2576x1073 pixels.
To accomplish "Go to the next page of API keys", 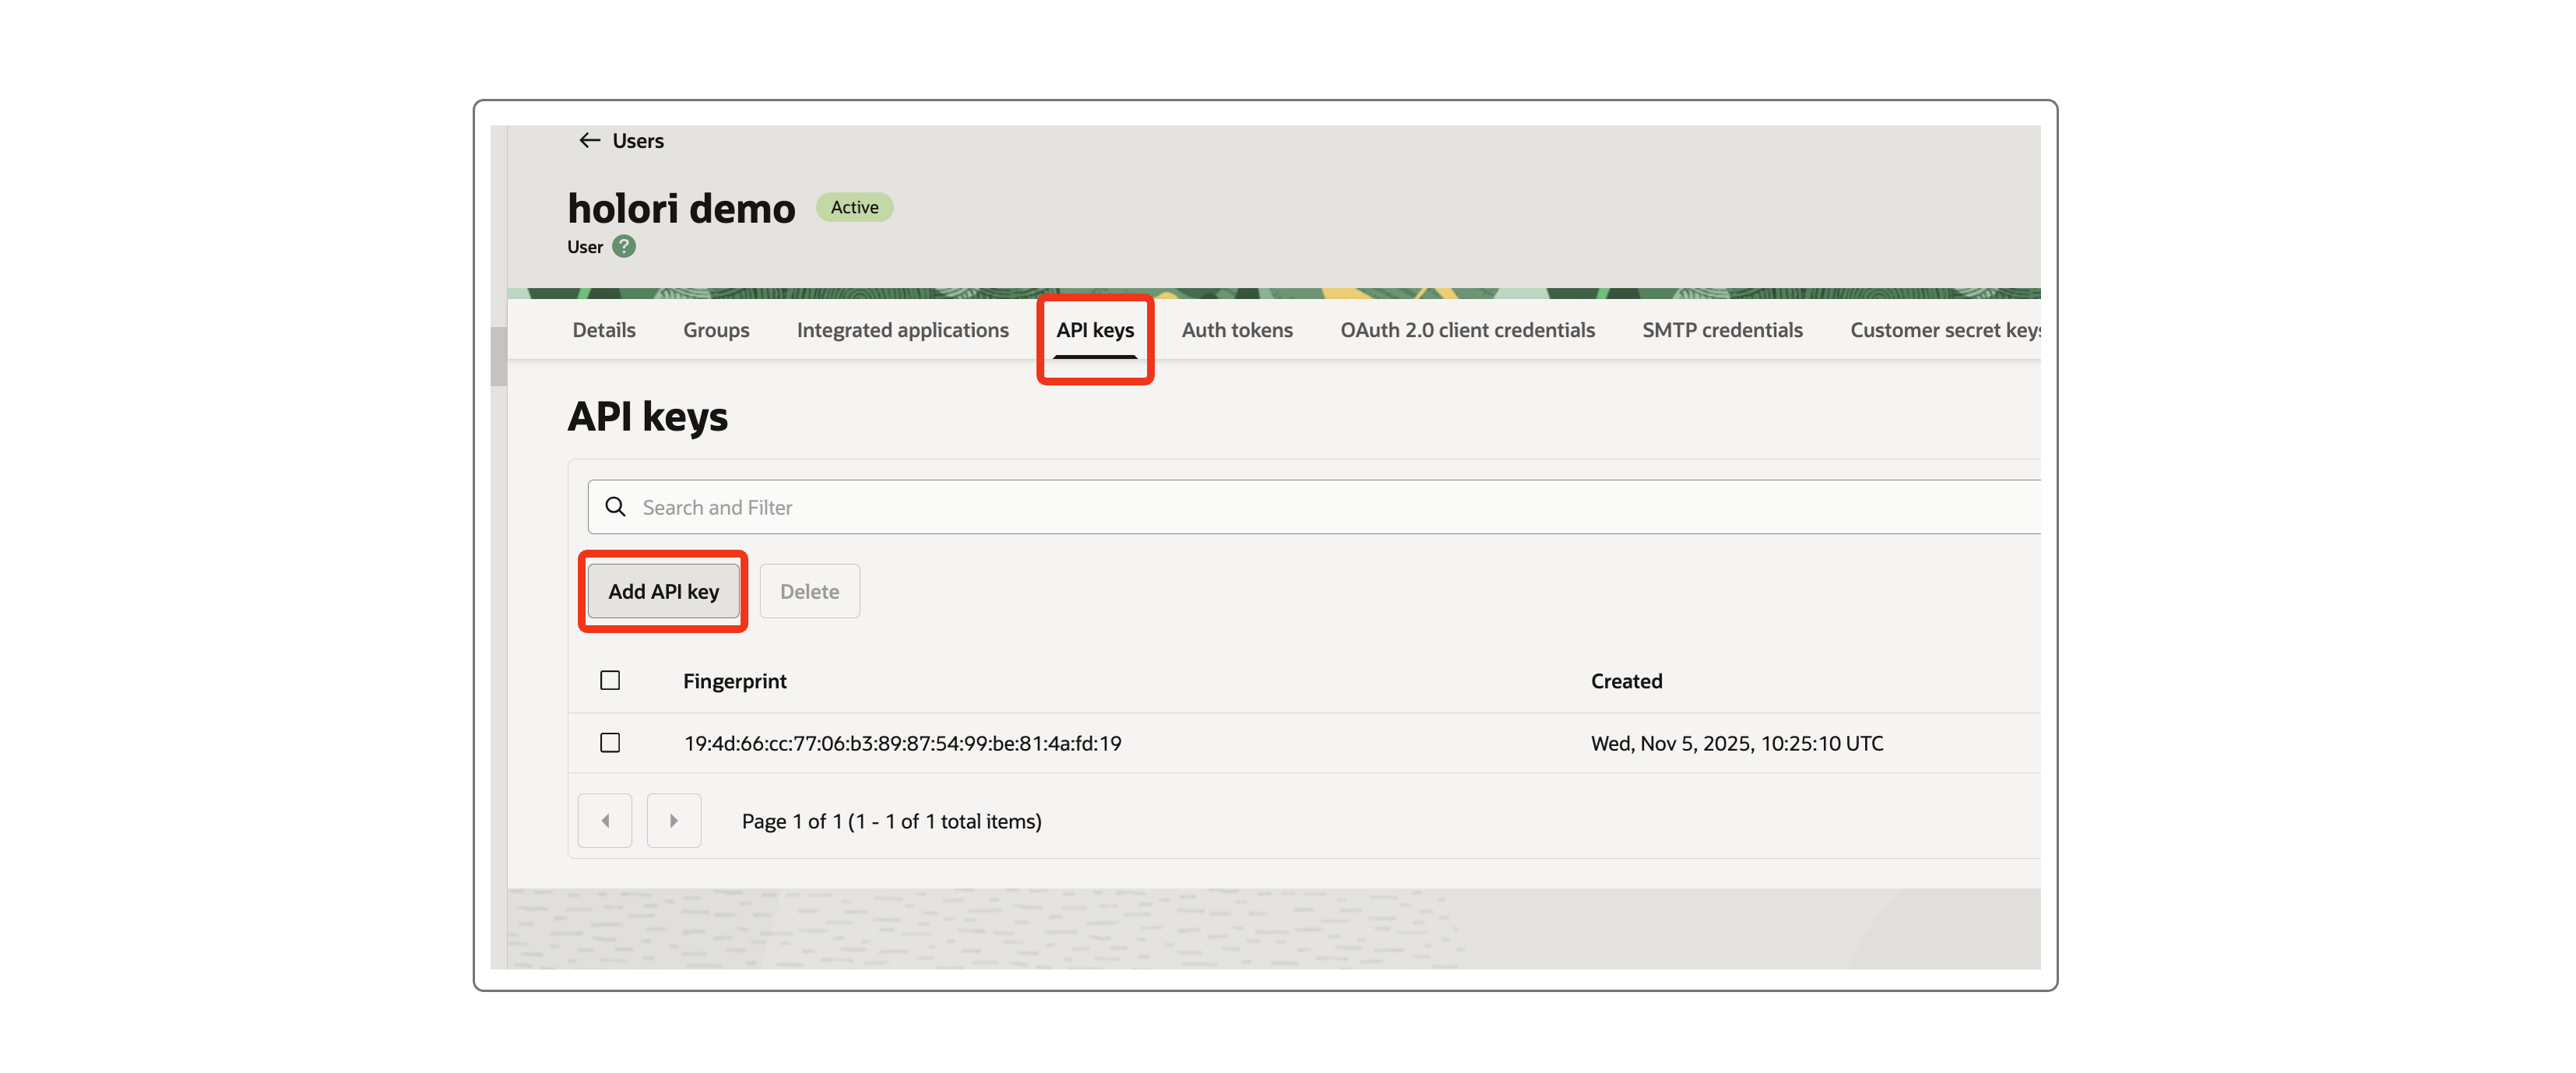I will [673, 820].
